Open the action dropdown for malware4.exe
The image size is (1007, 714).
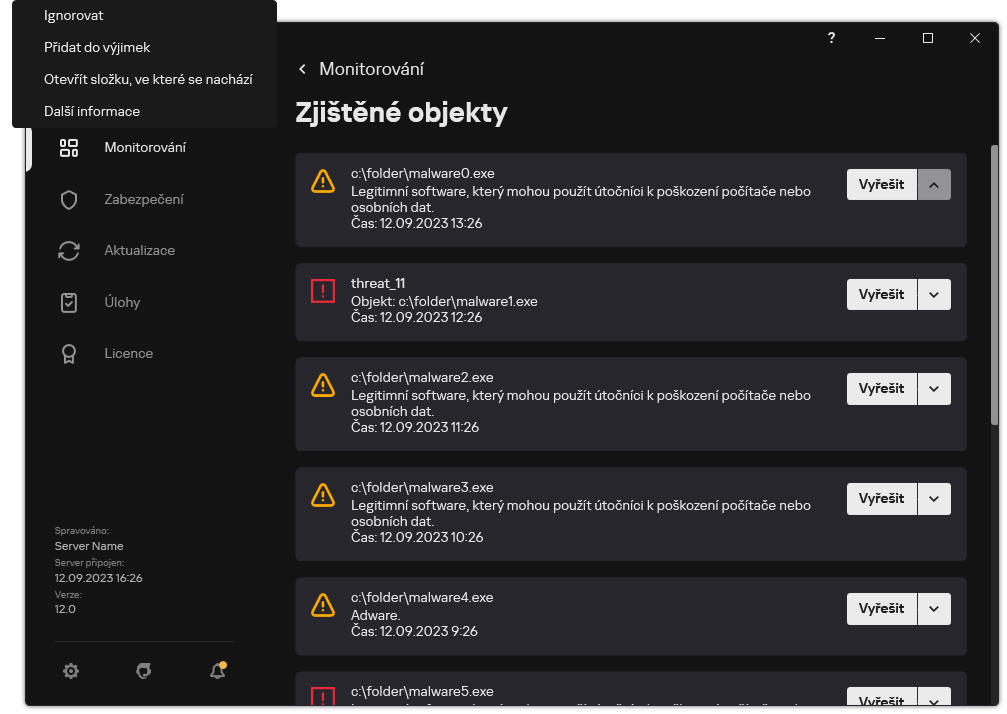click(934, 608)
